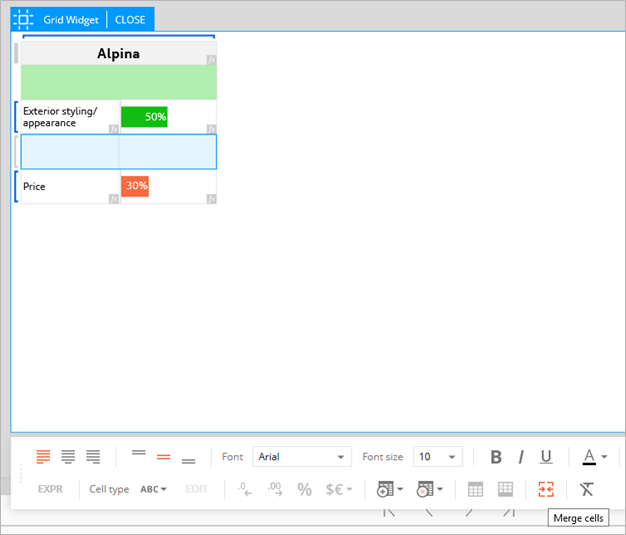The image size is (626, 535).
Task: Select the Exterior styling row bracket
Action: point(16,117)
